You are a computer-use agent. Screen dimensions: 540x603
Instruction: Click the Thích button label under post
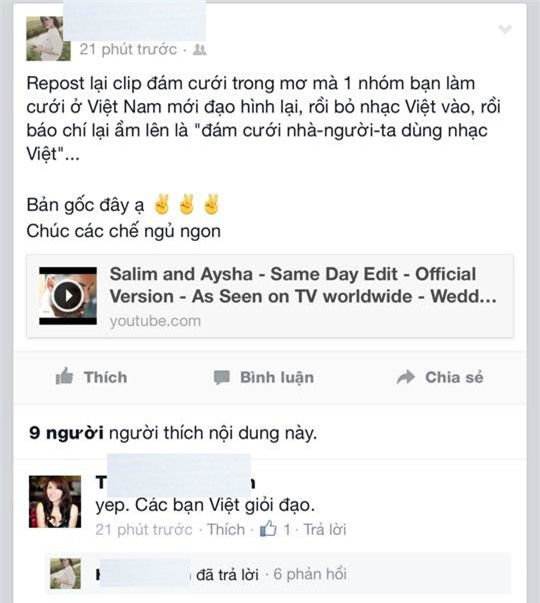[x=105, y=377]
